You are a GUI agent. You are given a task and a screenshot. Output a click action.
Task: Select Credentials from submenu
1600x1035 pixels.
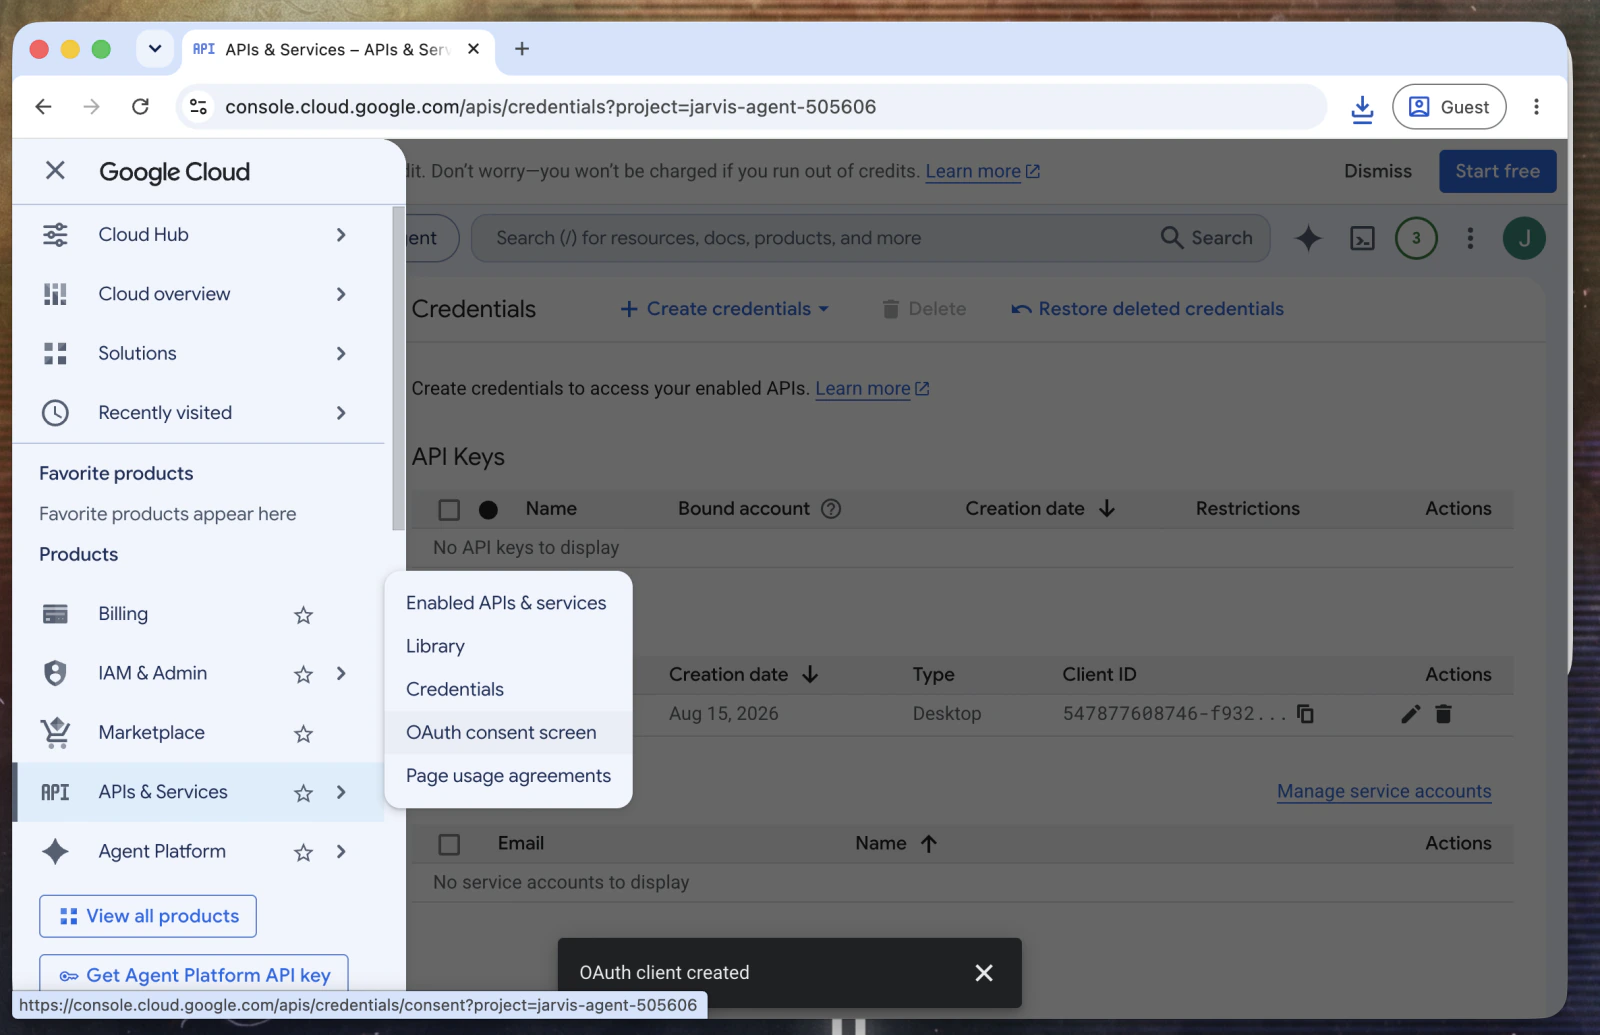507,689
